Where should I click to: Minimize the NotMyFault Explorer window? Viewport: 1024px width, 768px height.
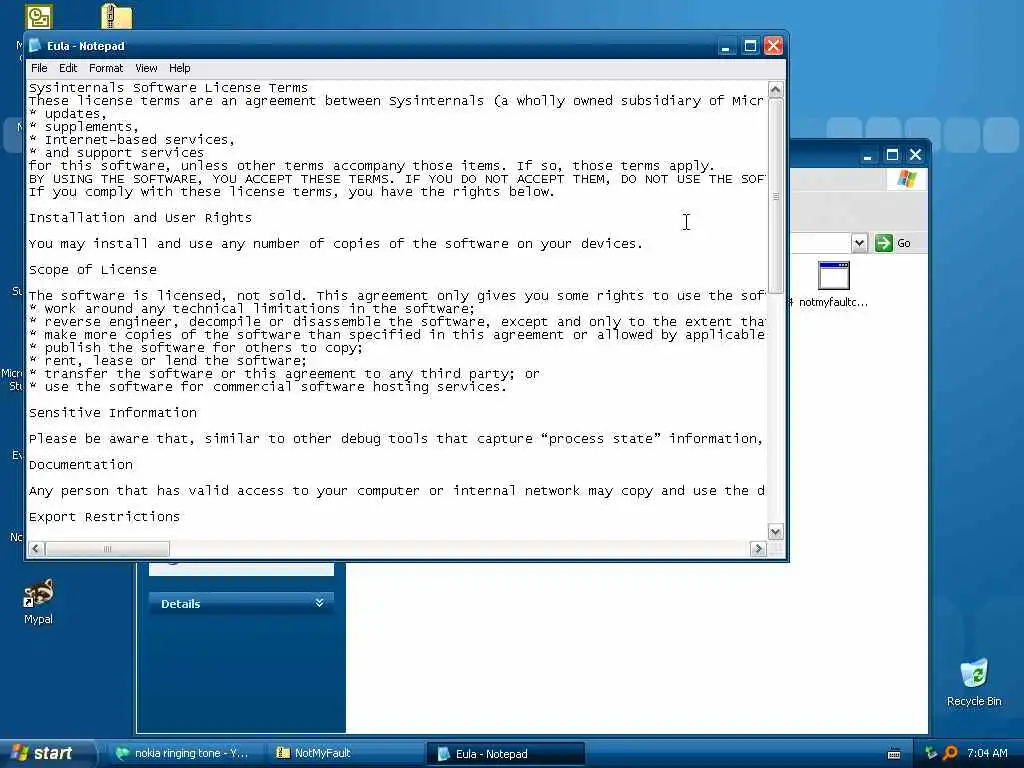point(867,155)
